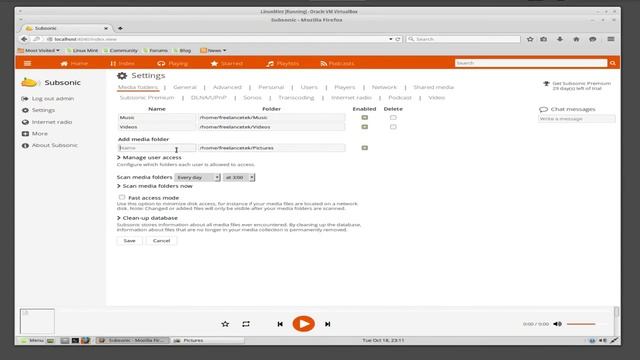Open the Pictures window in taskbar
640x360 pixels.
coord(208,340)
